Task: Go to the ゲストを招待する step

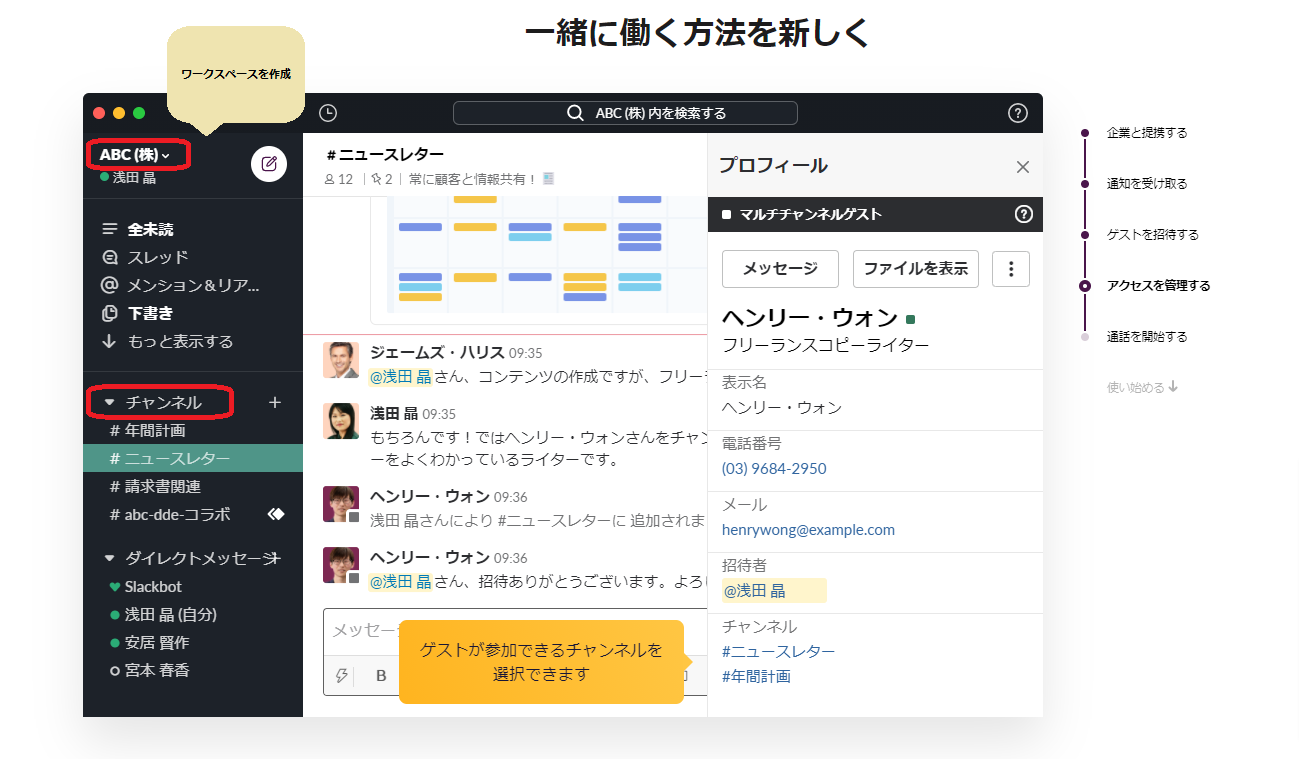Action: click(x=1152, y=234)
